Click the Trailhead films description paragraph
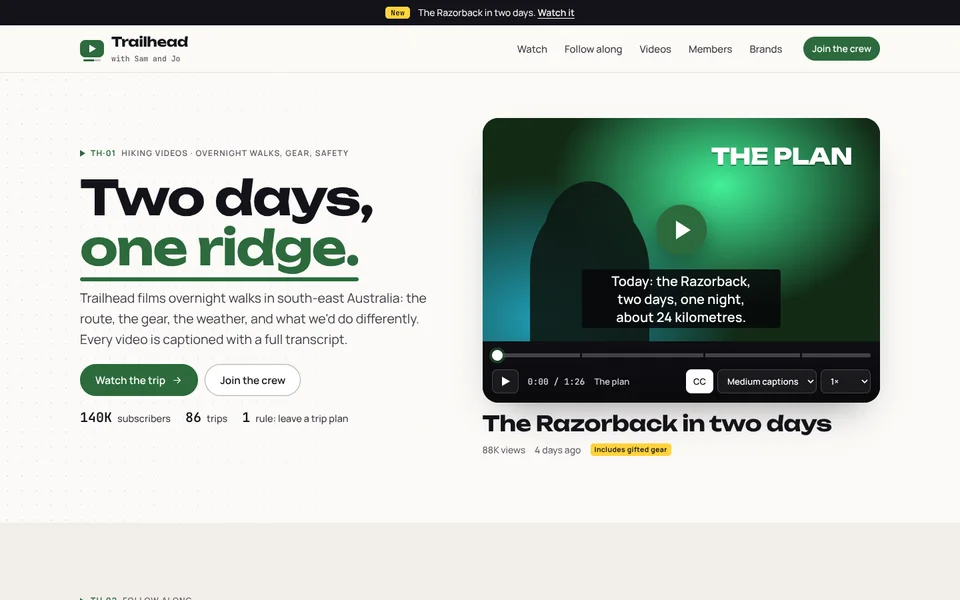Image resolution: width=960 pixels, height=600 pixels. 253,318
